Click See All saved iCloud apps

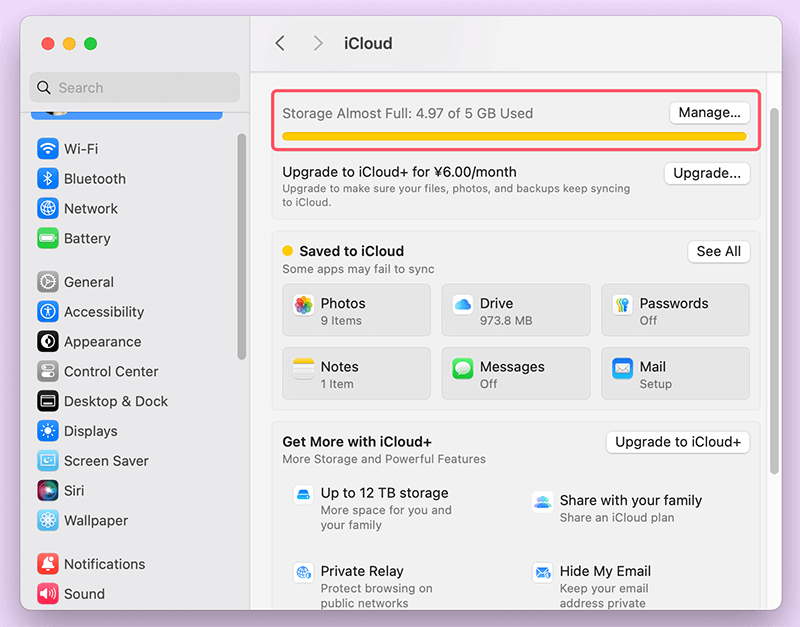pyautogui.click(x=718, y=251)
